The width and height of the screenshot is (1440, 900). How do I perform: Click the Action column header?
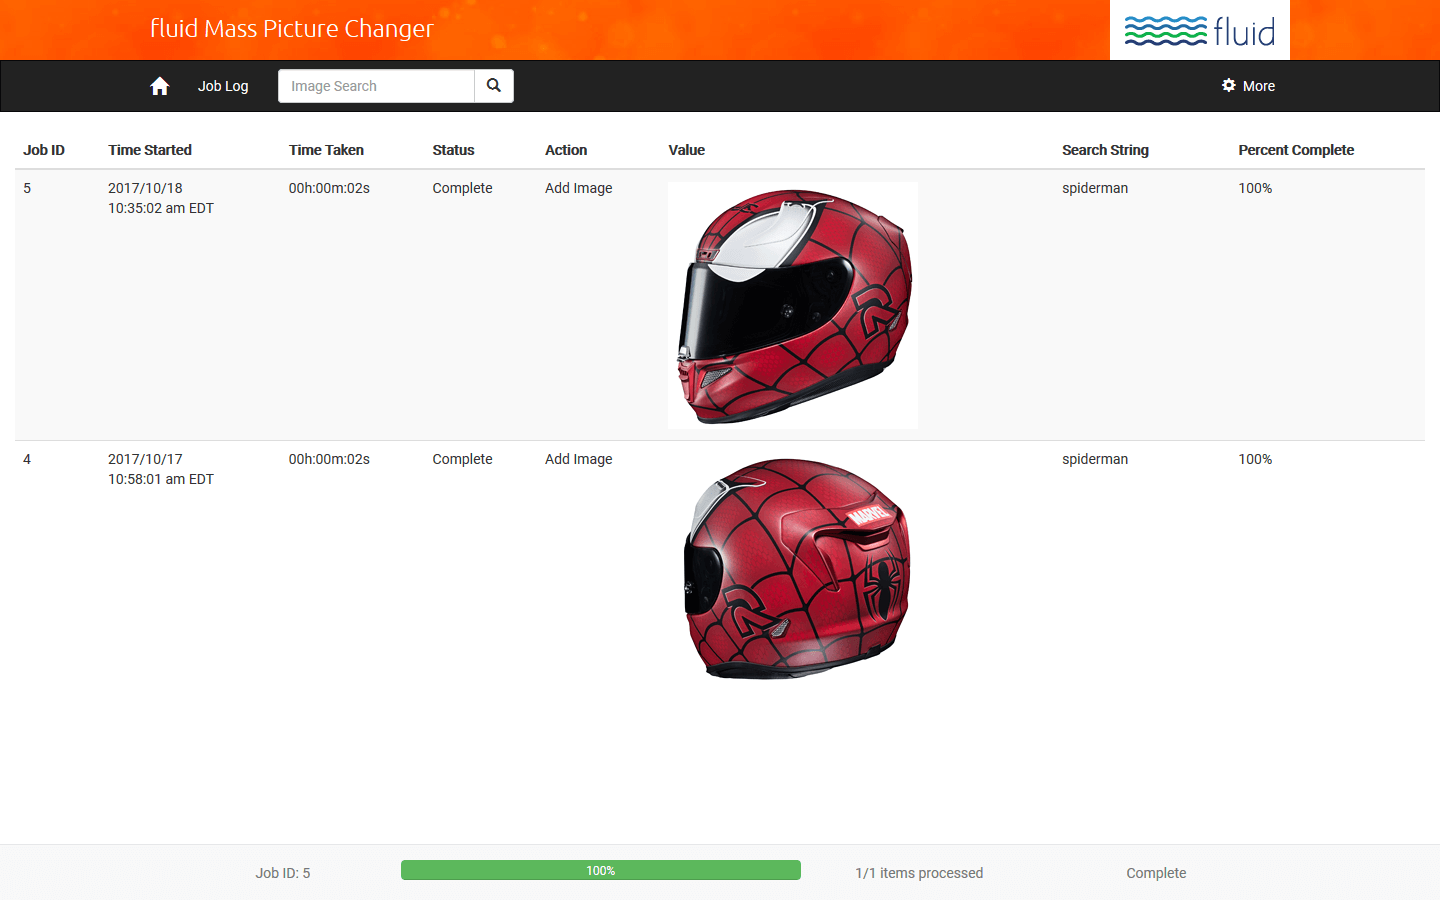click(566, 150)
